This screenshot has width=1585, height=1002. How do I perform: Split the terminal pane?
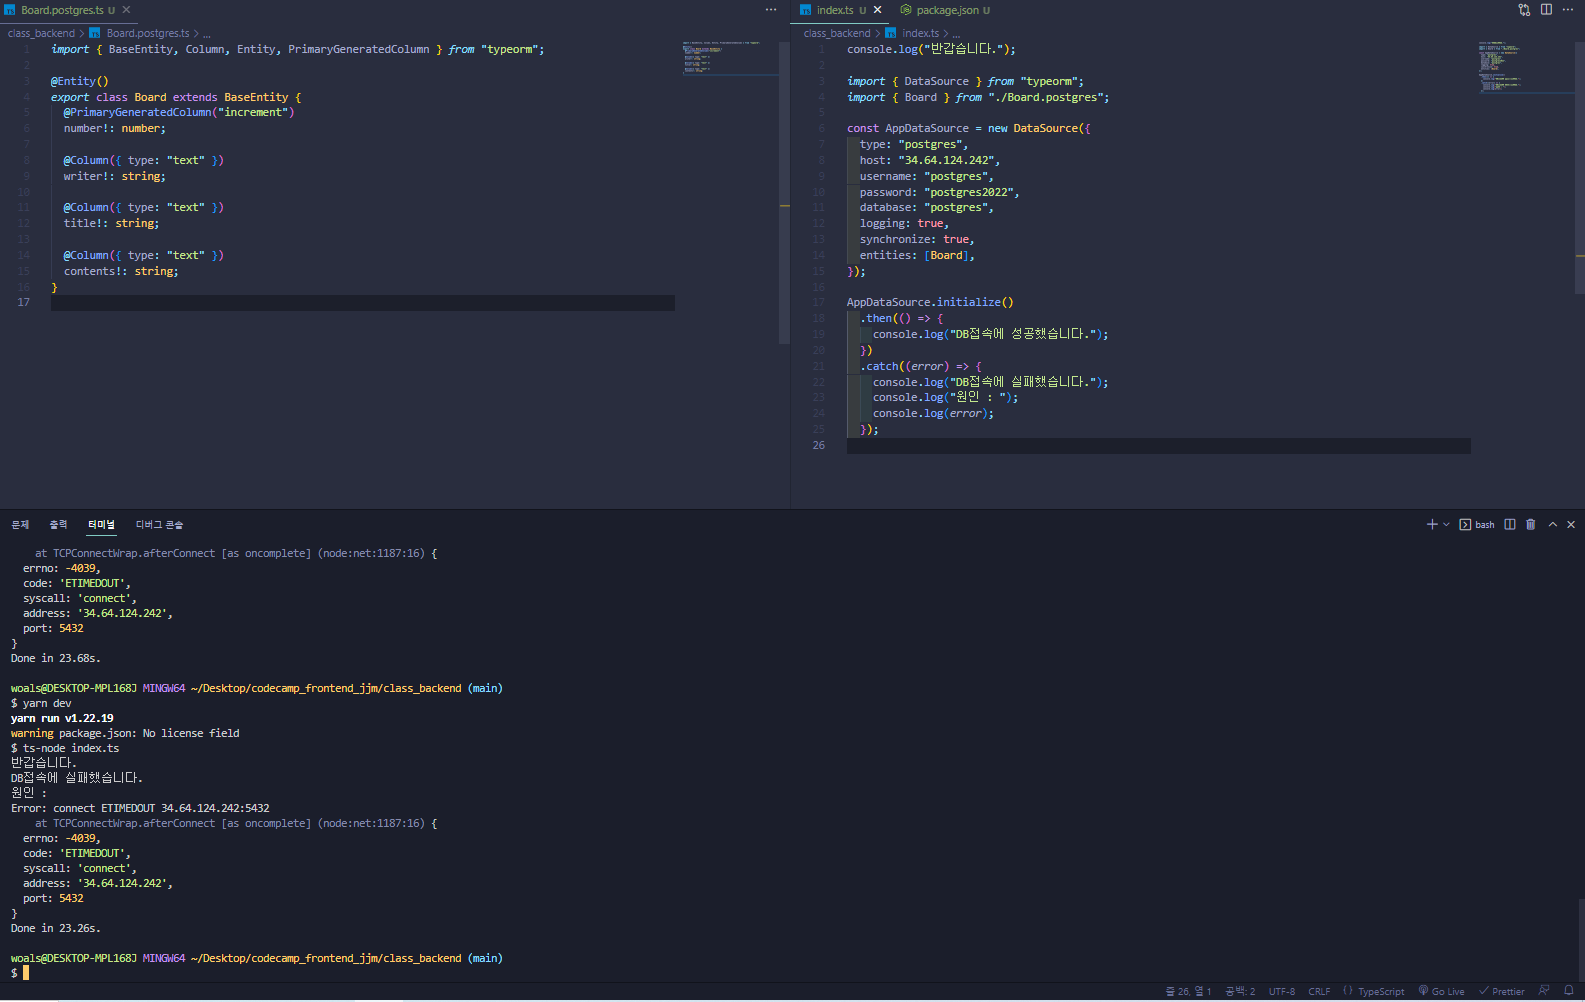click(x=1510, y=524)
